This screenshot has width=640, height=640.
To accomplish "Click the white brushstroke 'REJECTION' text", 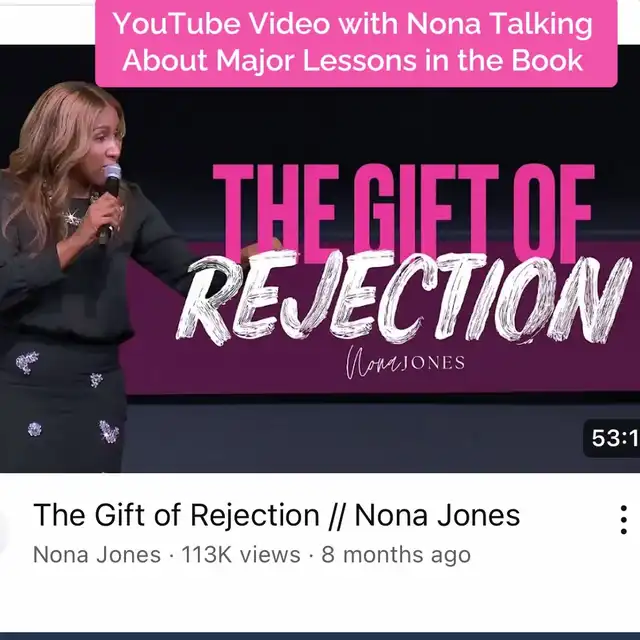I will pos(404,297).
